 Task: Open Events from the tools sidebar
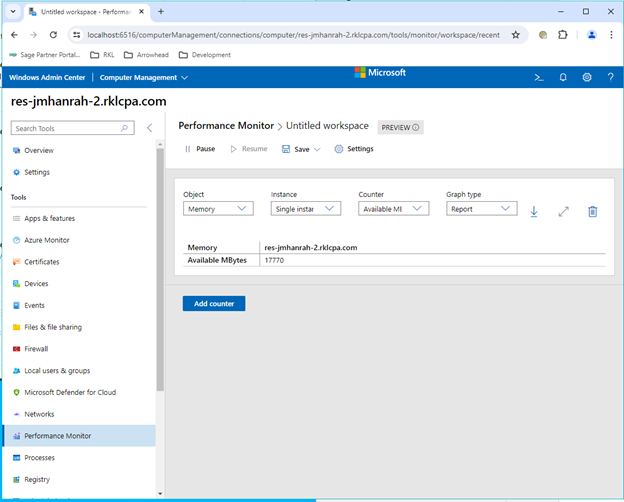34,305
